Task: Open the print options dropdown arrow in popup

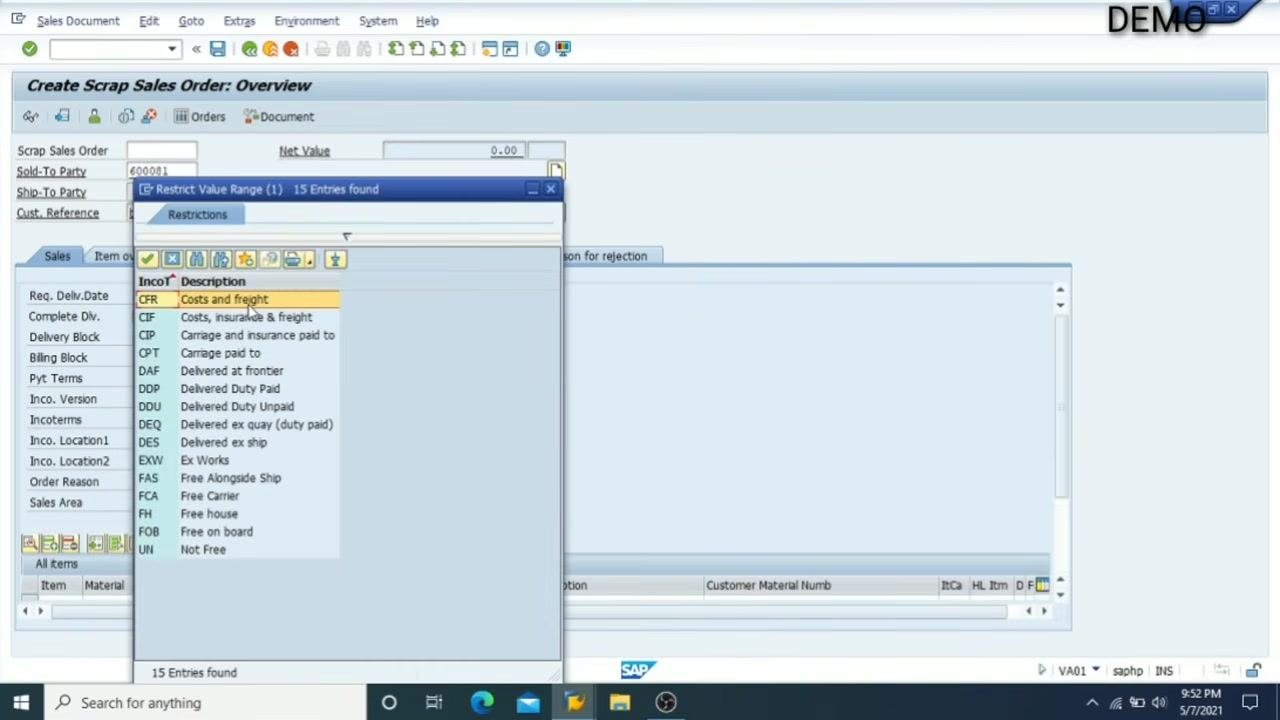Action: point(310,260)
